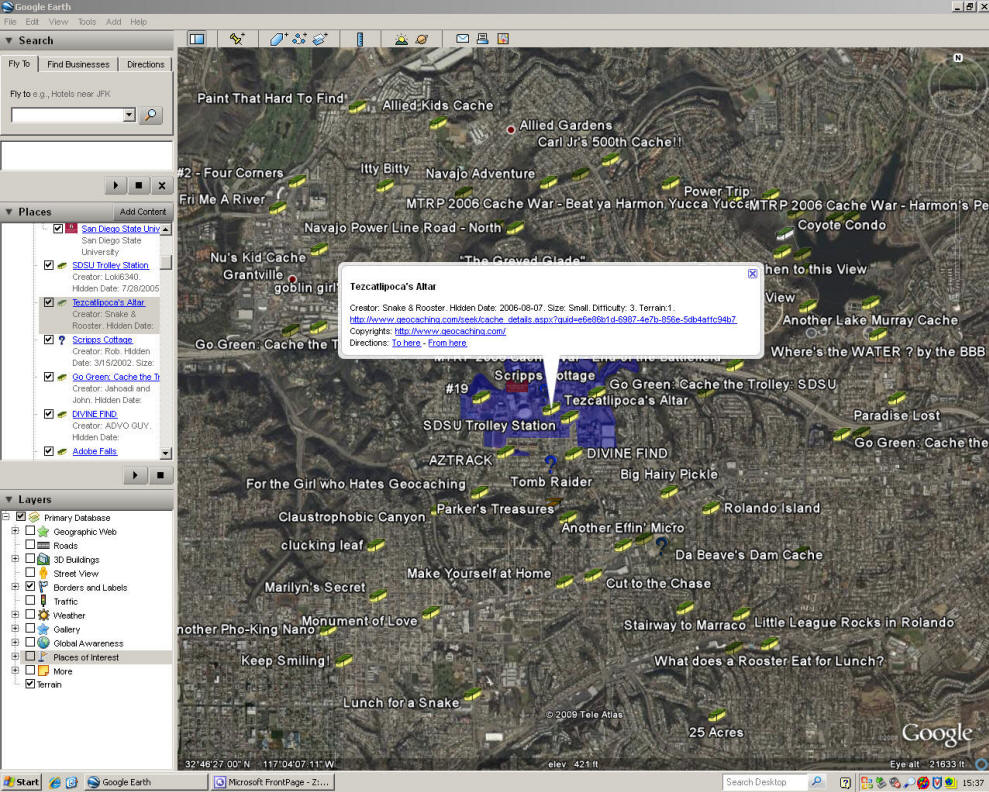
Task: Click the Add Content button
Action: 143,212
